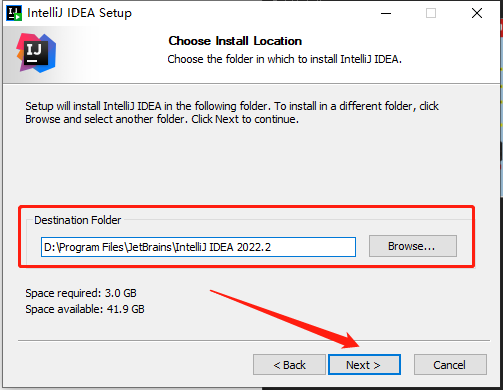Click the Choose Install Location heading

[235, 41]
